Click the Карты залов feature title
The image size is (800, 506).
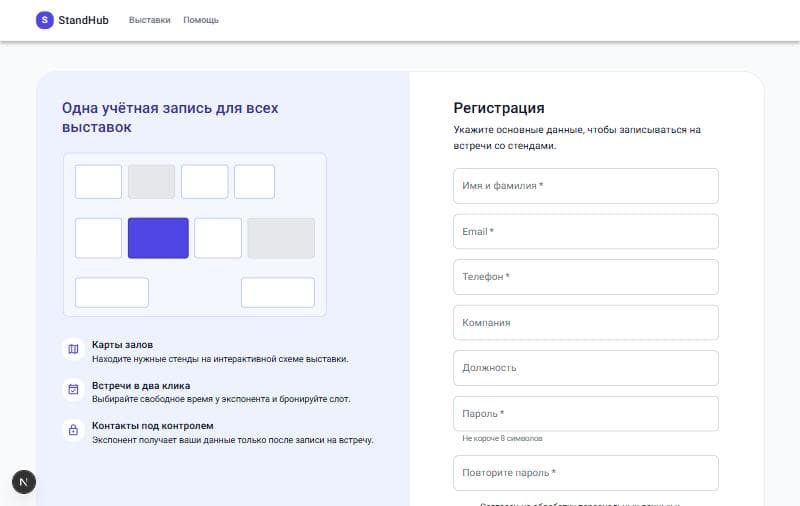pyautogui.click(x=122, y=345)
